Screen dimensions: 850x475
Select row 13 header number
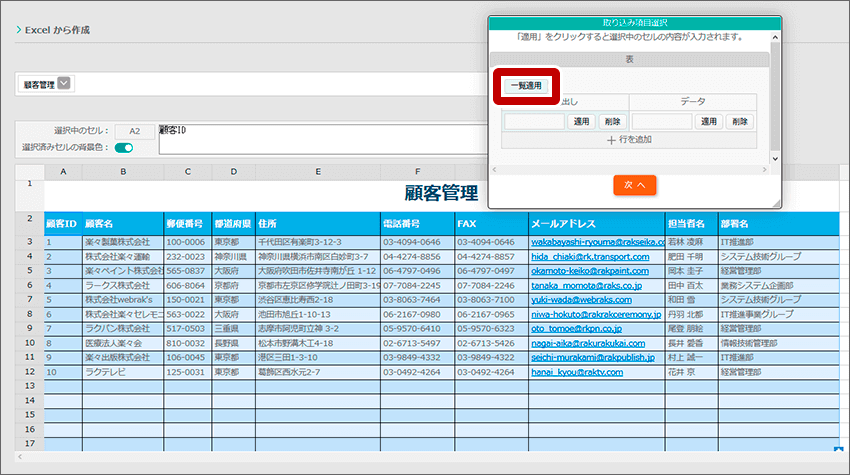coord(30,386)
